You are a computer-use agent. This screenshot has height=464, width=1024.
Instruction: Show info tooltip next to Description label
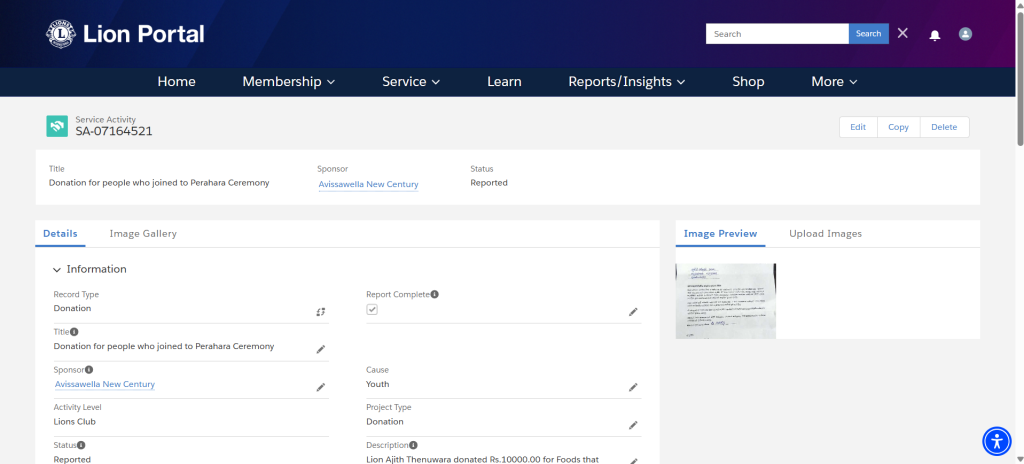[x=413, y=445]
